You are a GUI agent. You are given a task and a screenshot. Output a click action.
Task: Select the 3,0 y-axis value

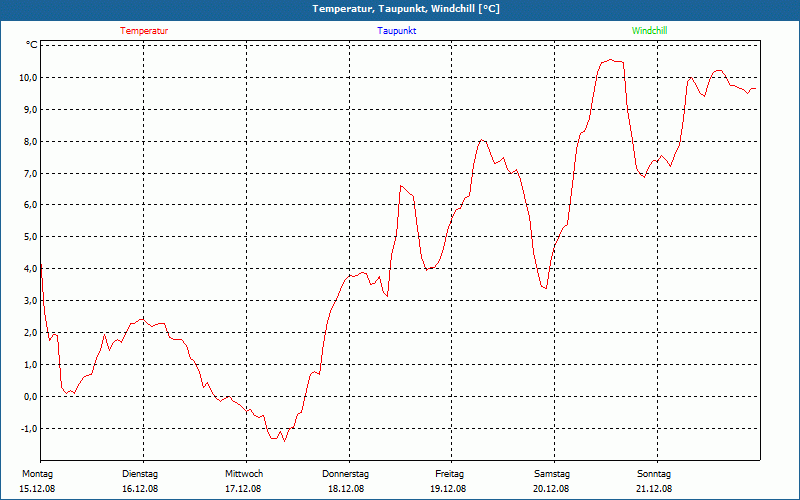click(31, 301)
